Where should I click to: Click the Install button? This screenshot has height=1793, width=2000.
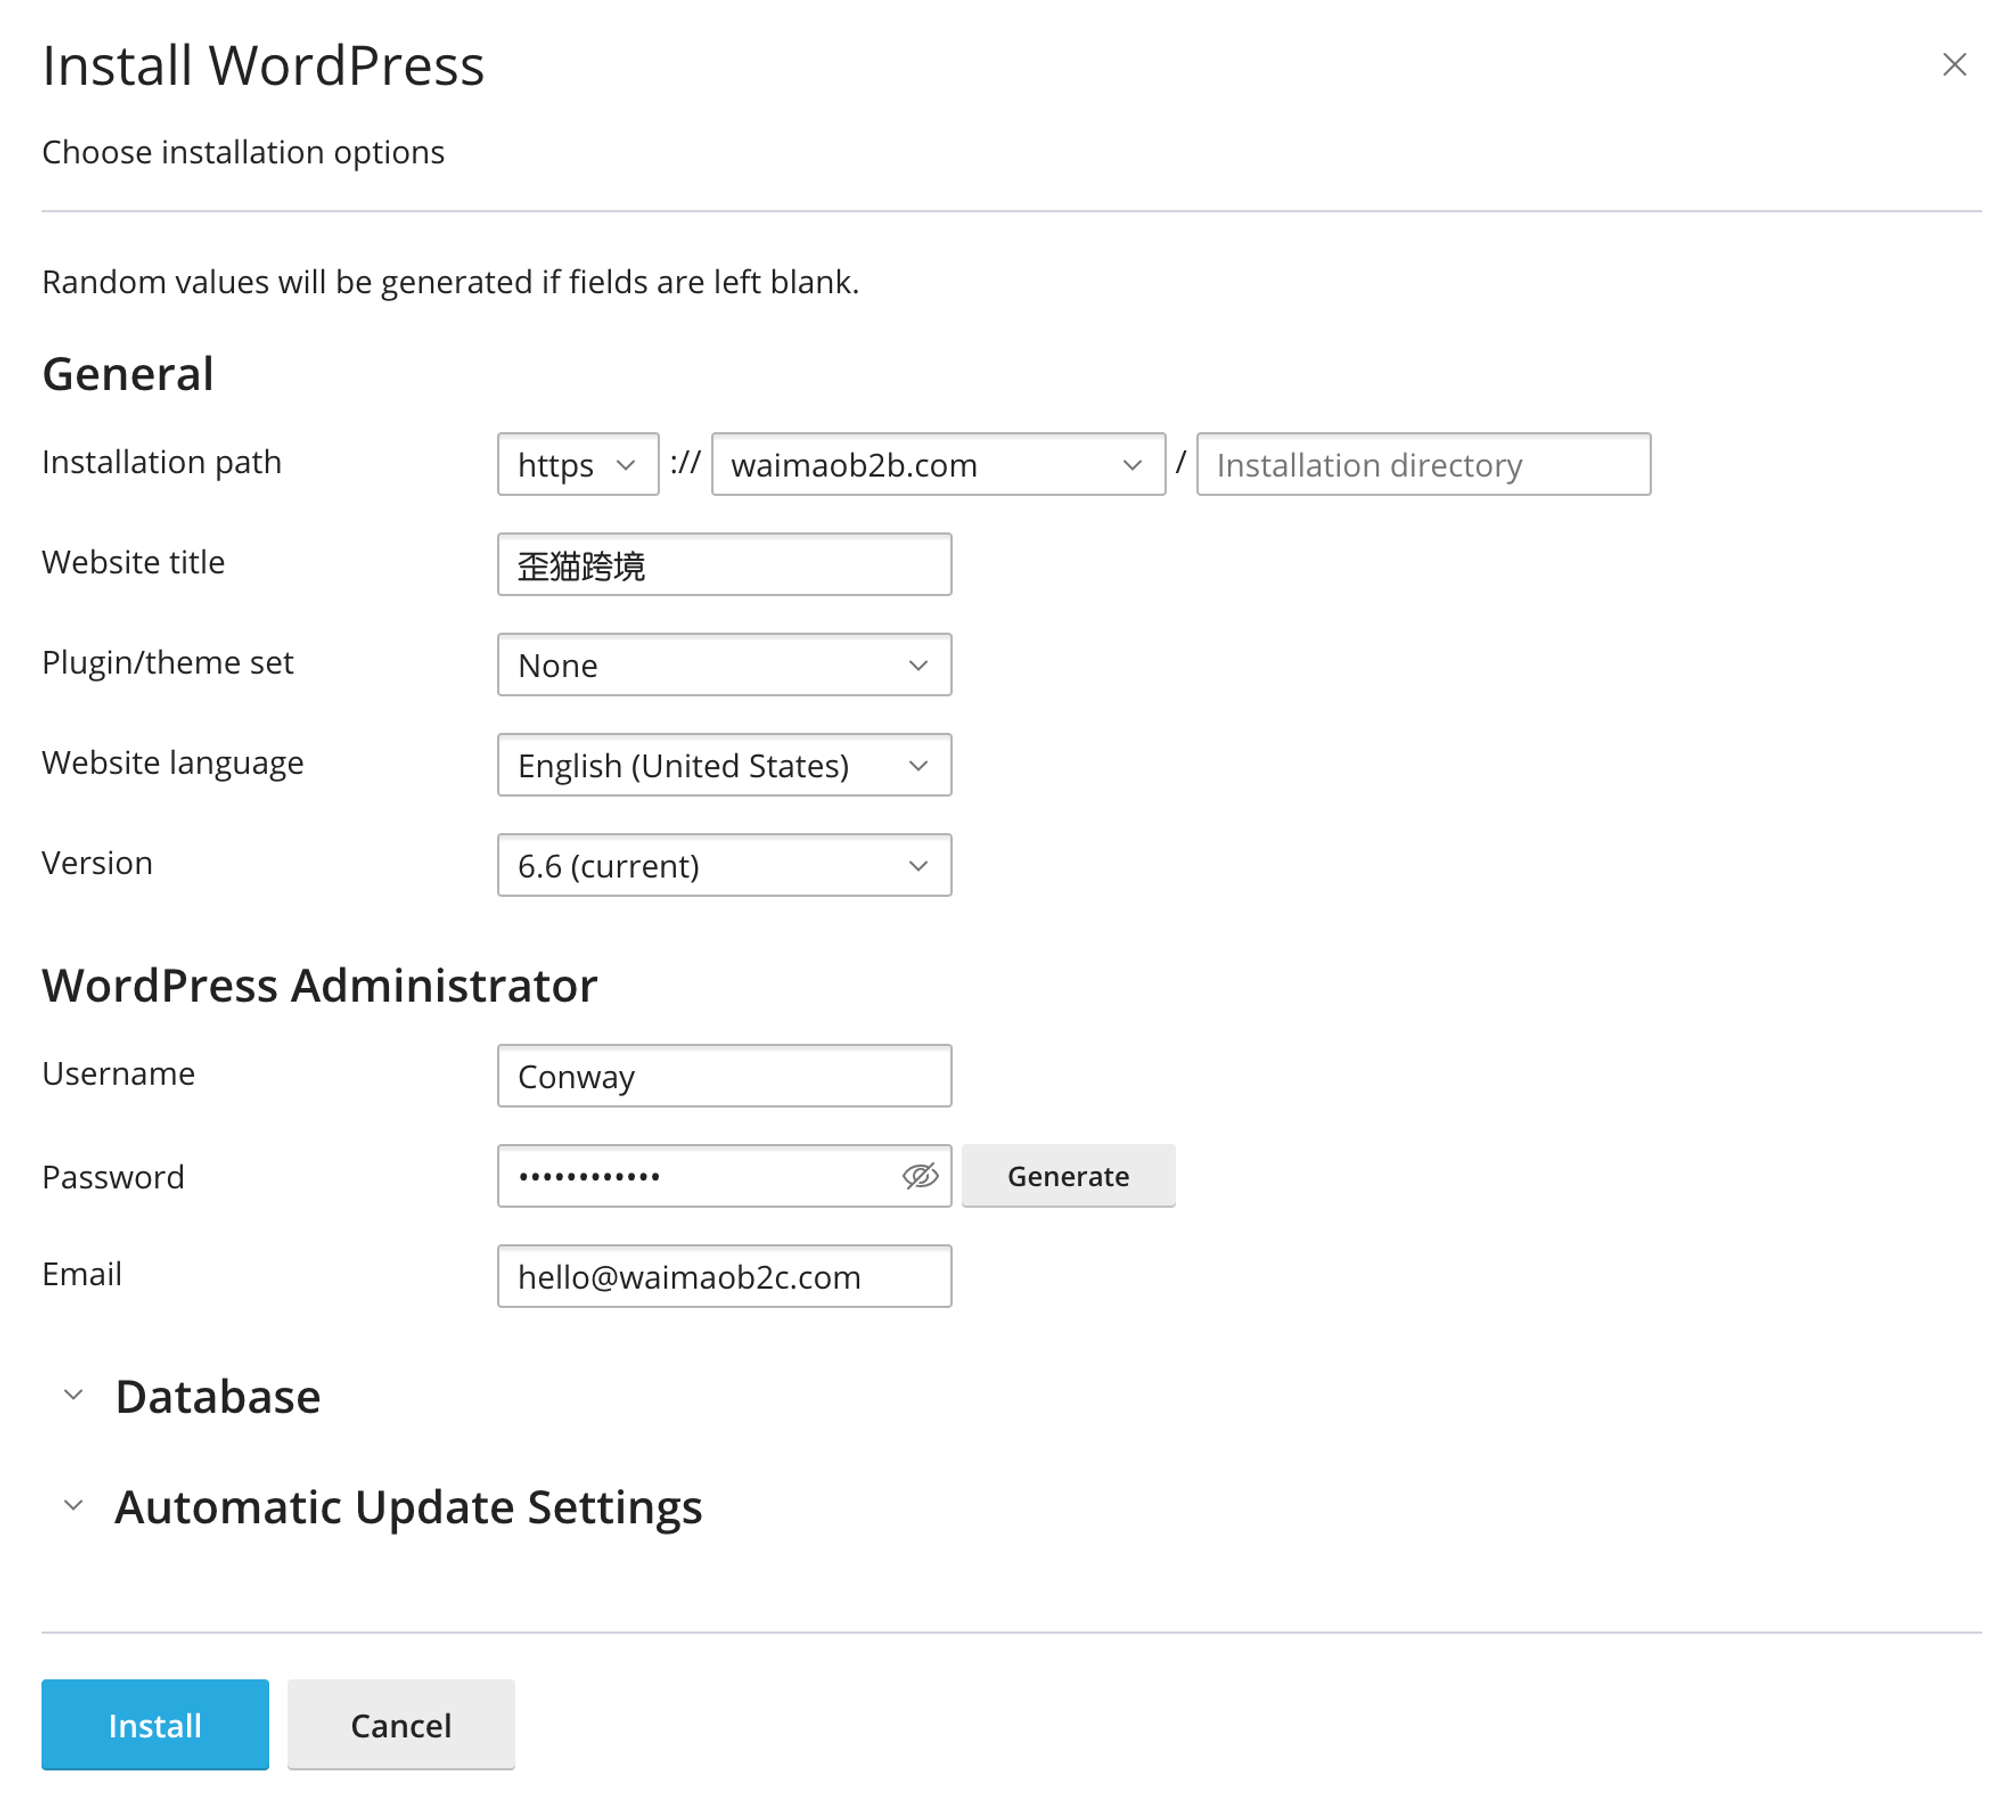pyautogui.click(x=155, y=1724)
